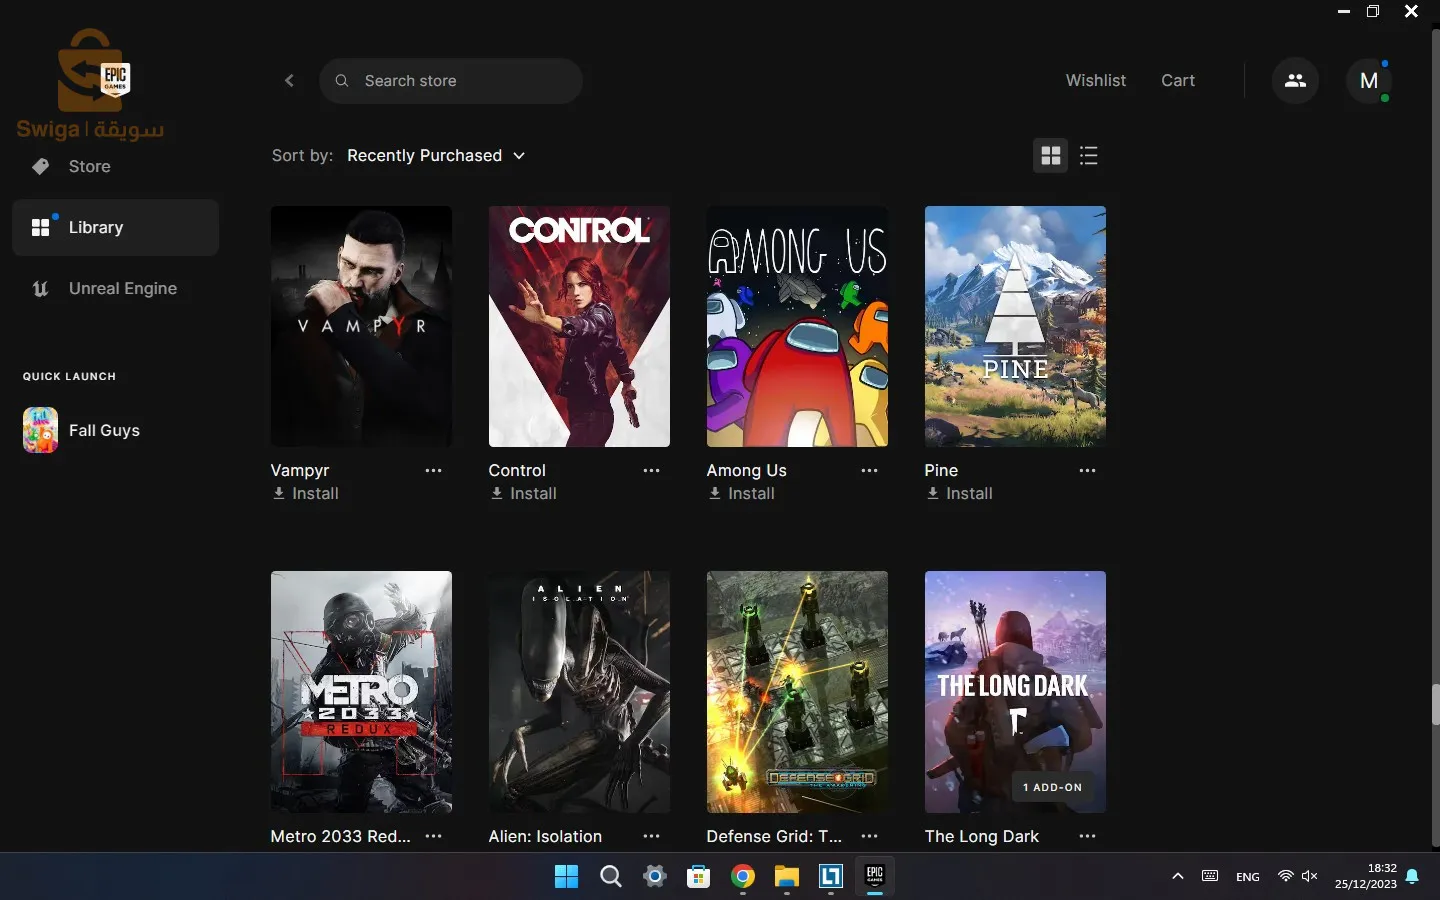The width and height of the screenshot is (1440, 900).
Task: Switch library to grid view
Action: (1051, 156)
